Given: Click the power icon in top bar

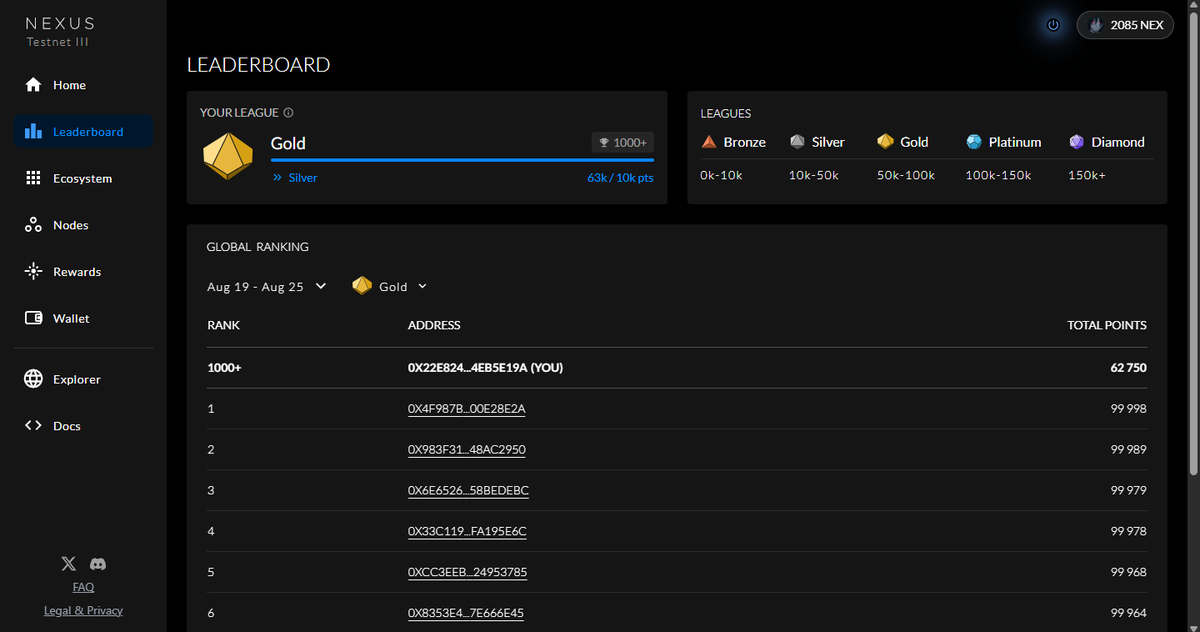Looking at the screenshot, I should coord(1053,25).
